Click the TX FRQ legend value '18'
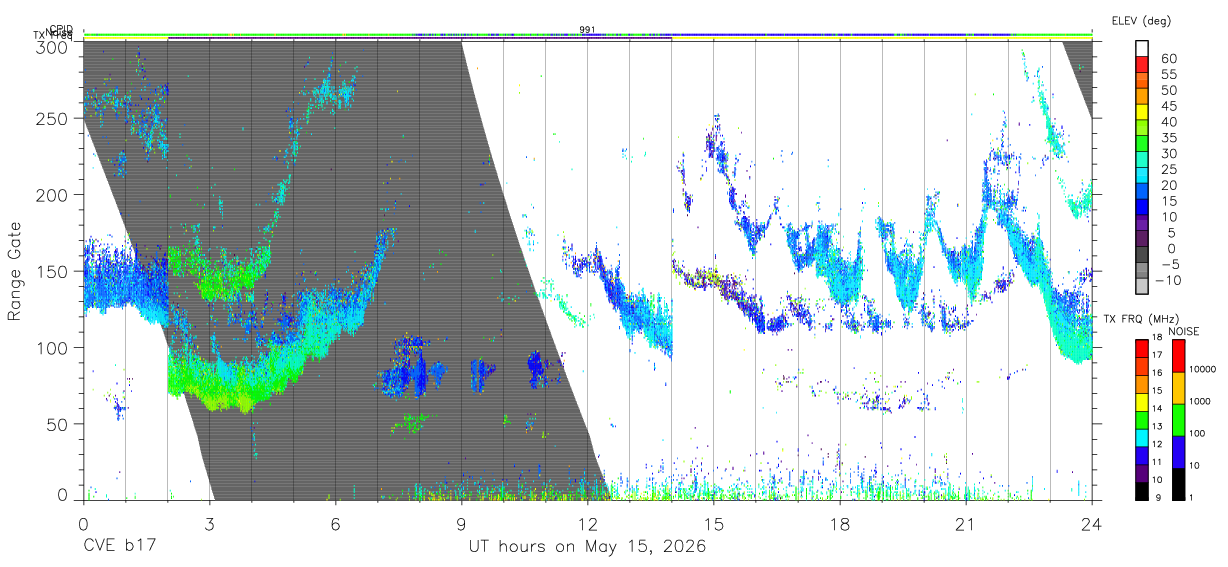This screenshot has width=1228, height=567. click(1156, 338)
